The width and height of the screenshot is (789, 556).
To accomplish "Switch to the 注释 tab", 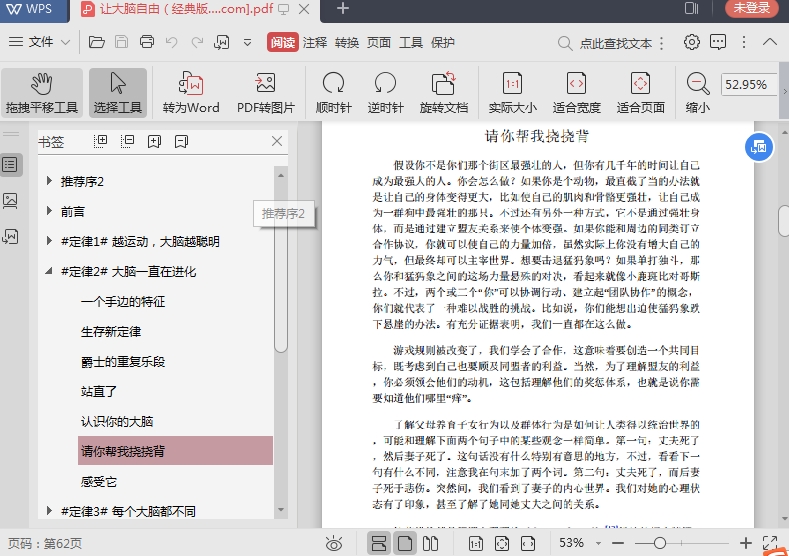I will coord(315,42).
